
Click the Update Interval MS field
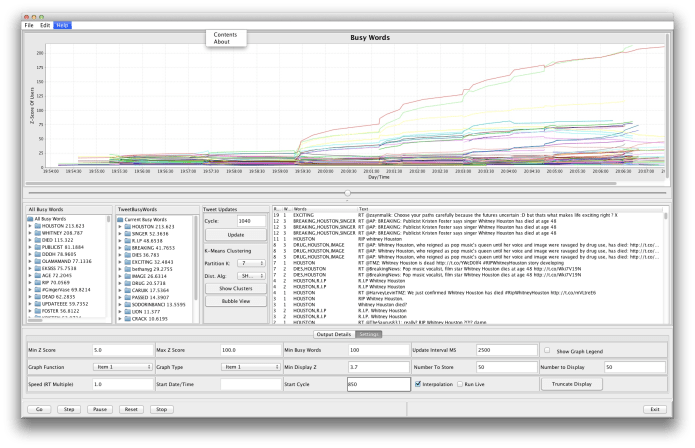point(507,350)
